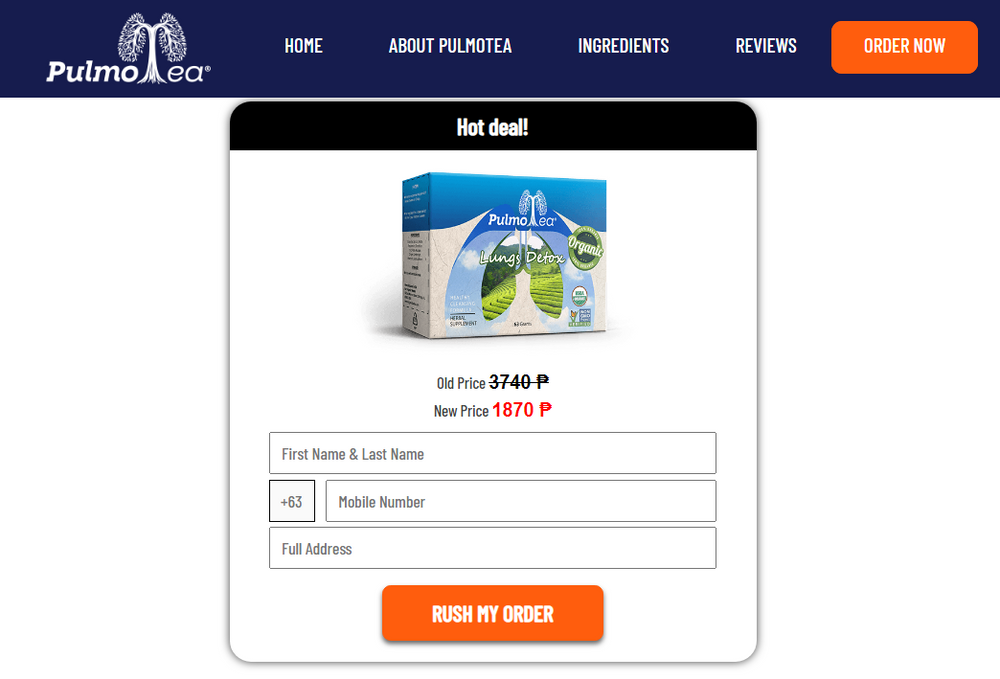Submit with RUSH MY ORDER button
The image size is (1000, 679).
(492, 613)
